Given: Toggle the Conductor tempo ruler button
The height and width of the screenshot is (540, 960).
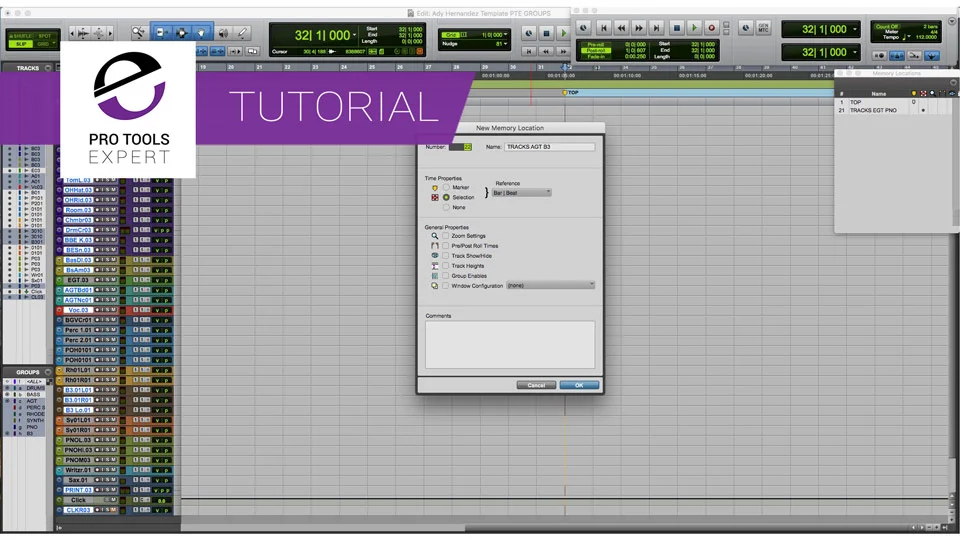Looking at the screenshot, I should 931,56.
